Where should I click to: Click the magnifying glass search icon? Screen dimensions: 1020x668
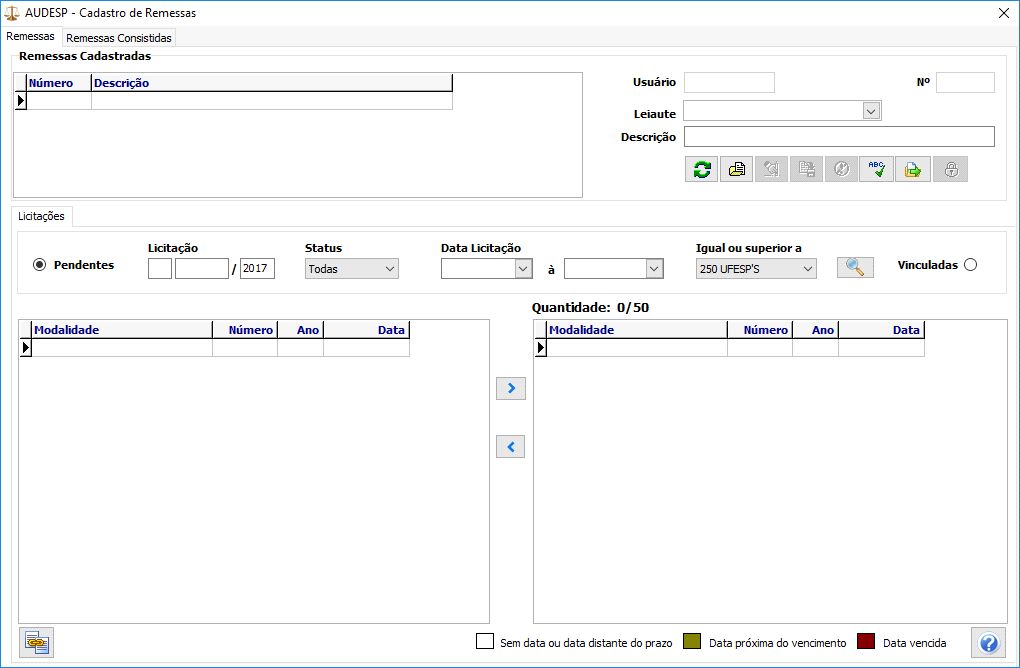pos(855,267)
